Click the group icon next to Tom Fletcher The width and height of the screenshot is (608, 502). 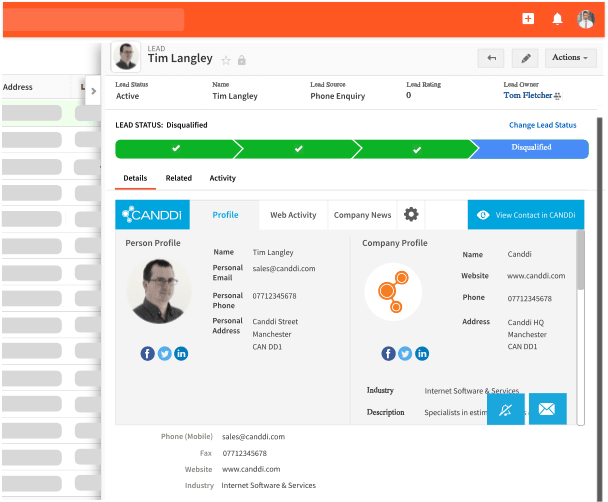tap(558, 96)
